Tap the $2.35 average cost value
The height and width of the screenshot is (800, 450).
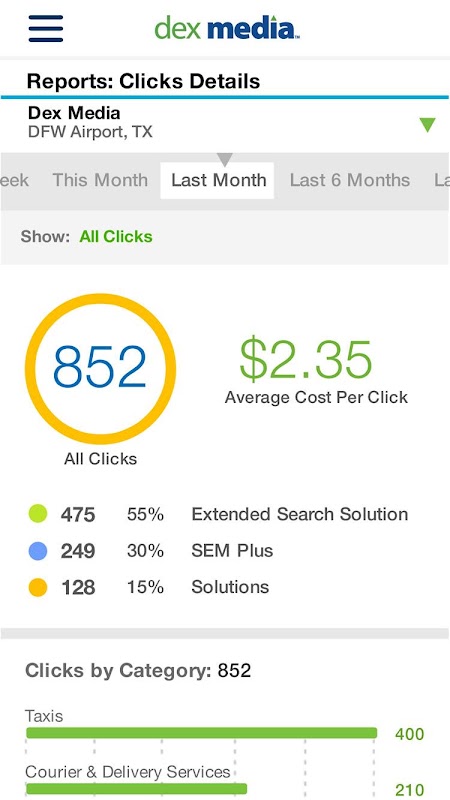point(306,360)
